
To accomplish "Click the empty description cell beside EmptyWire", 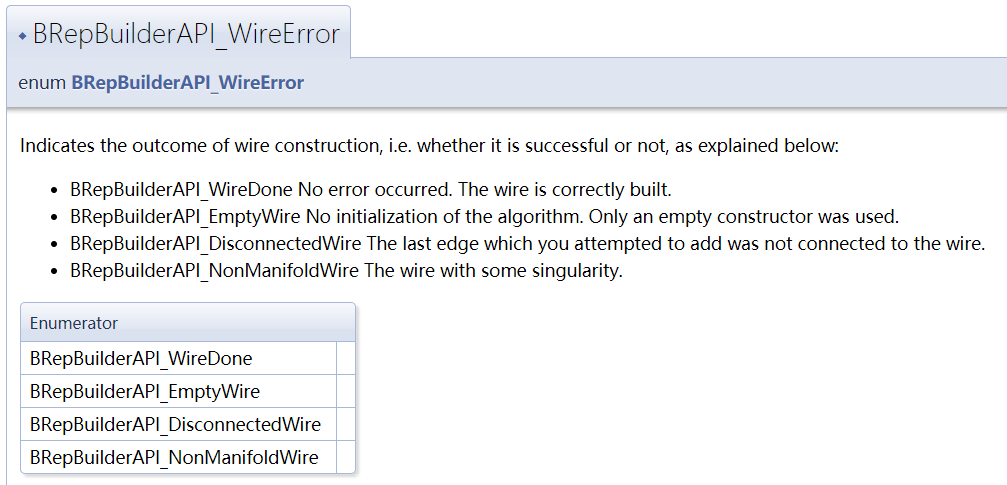I will tap(346, 391).
